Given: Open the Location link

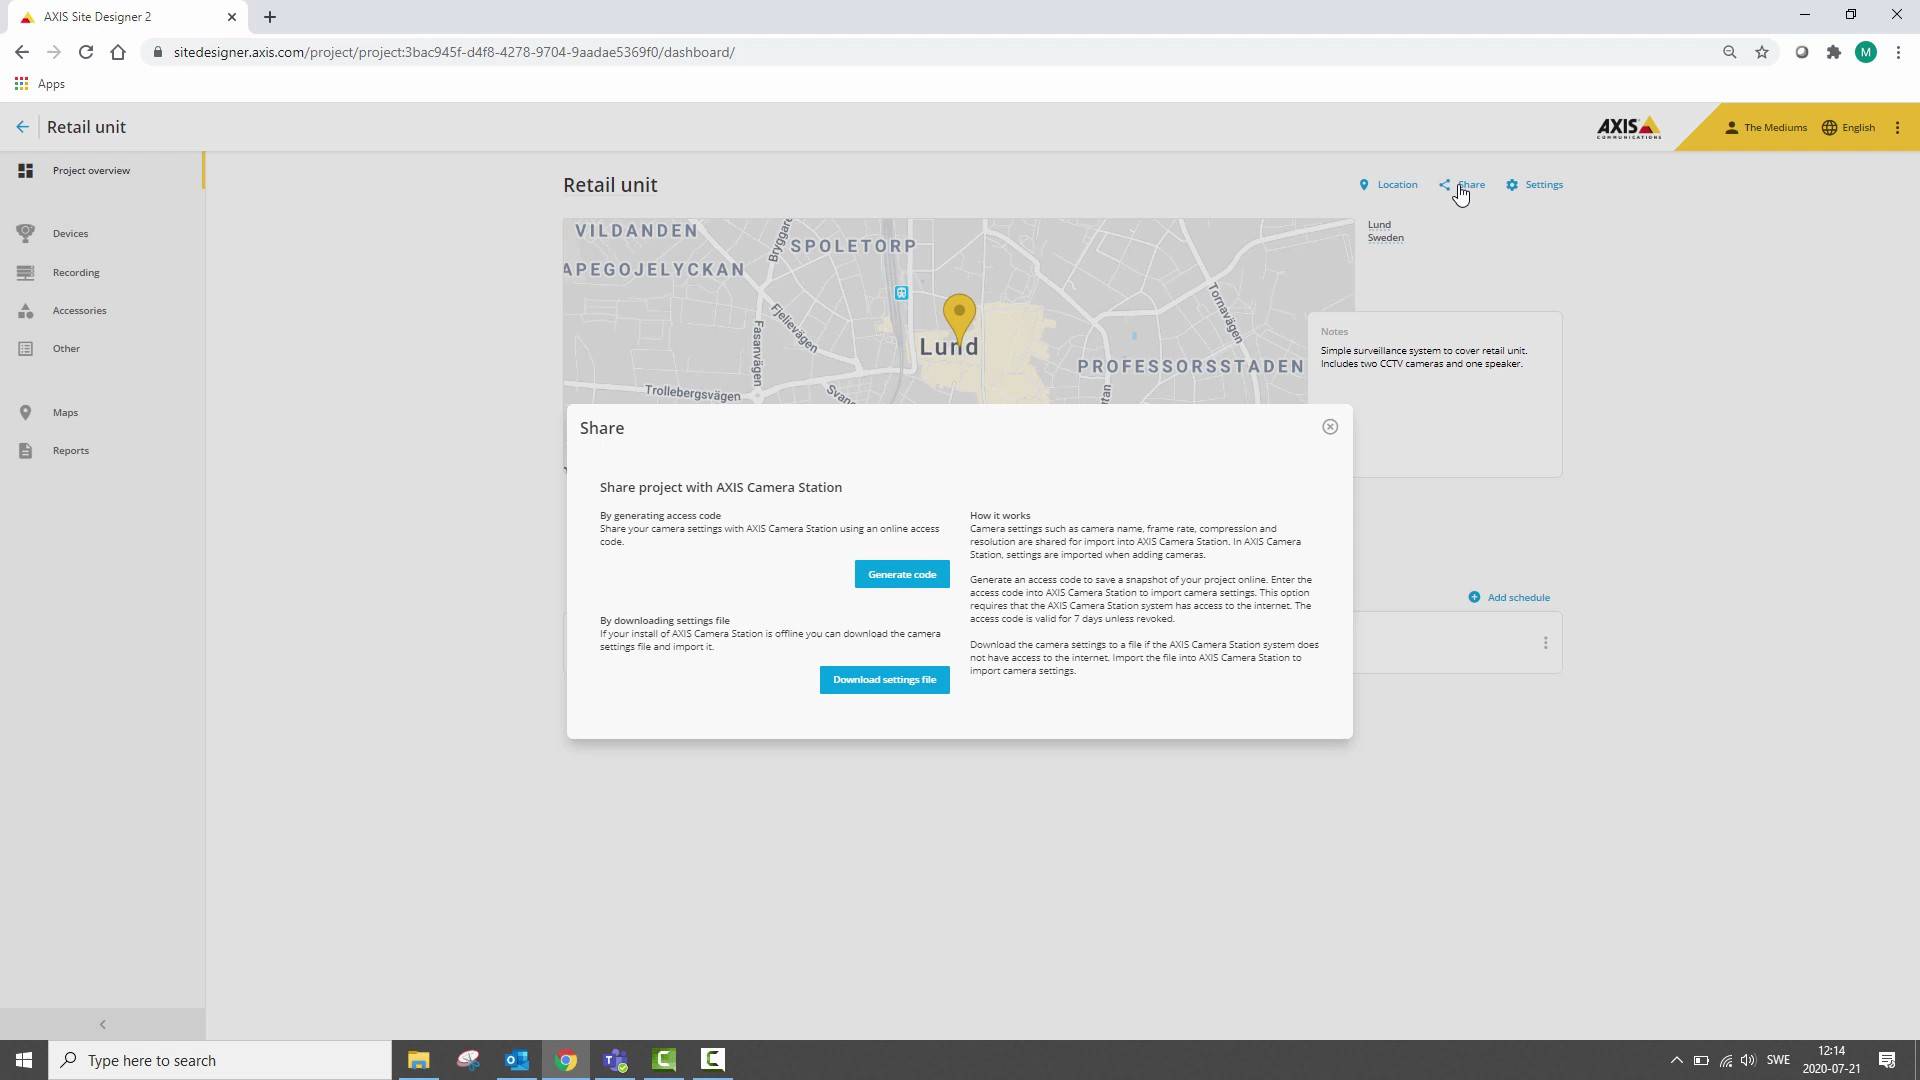Looking at the screenshot, I should [1388, 185].
